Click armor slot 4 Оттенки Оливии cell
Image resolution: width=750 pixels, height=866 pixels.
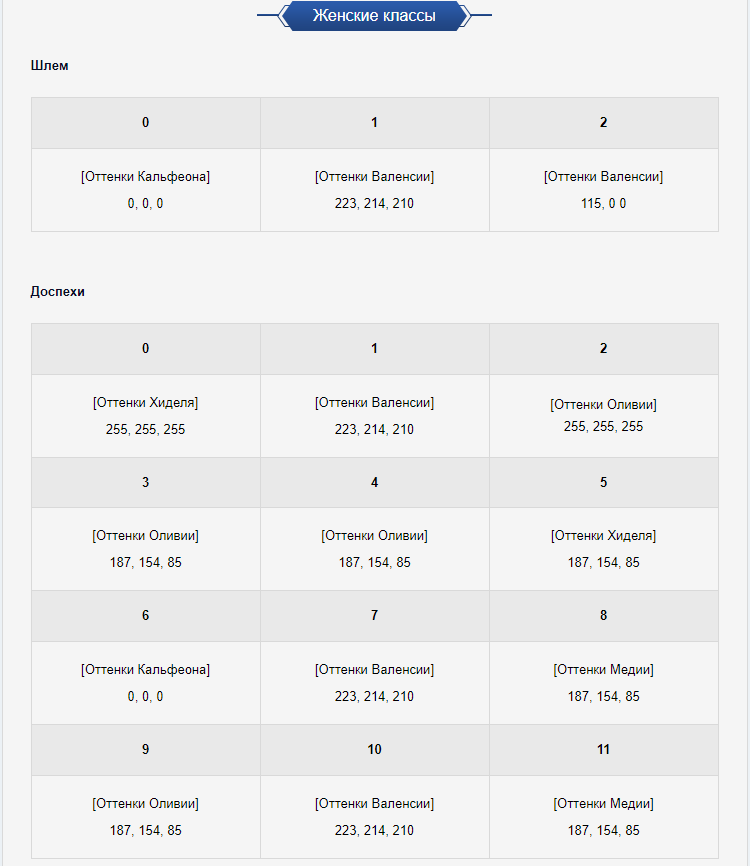click(x=374, y=549)
